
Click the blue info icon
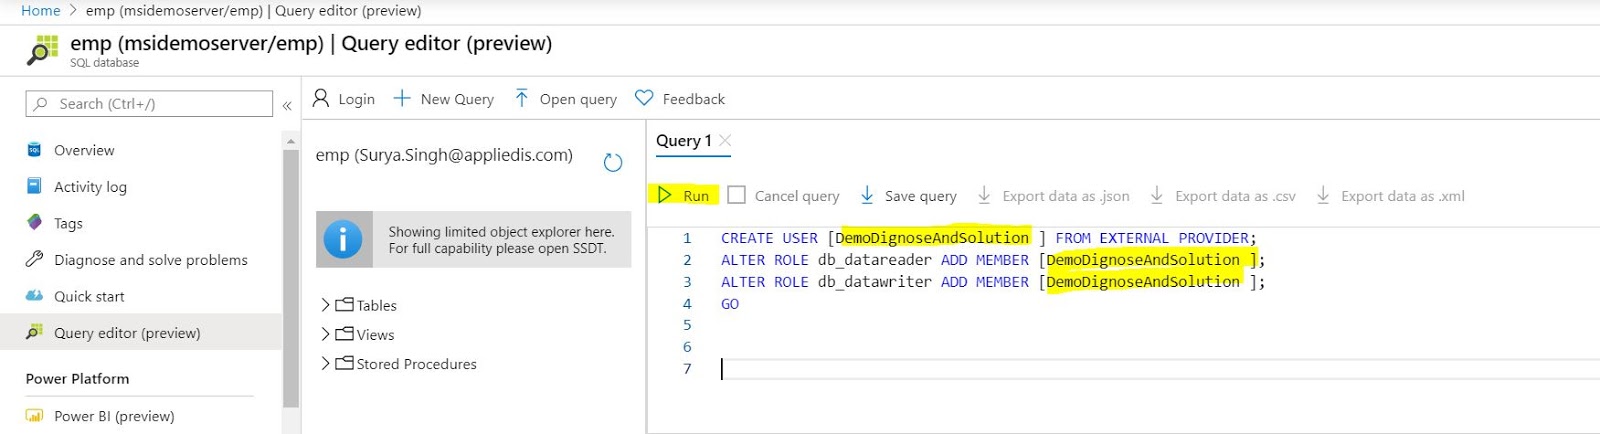click(x=343, y=240)
